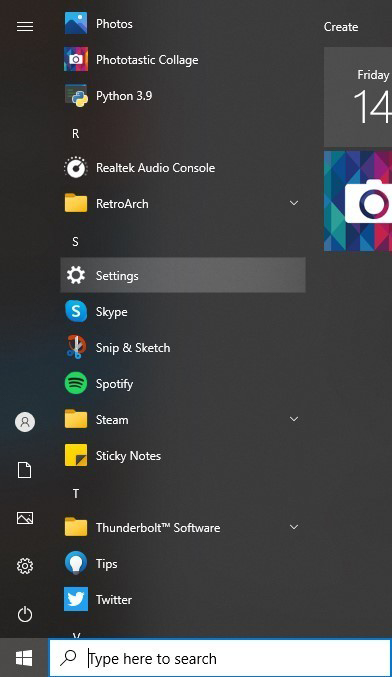Open Documents from the Start sidebar

pyautogui.click(x=25, y=470)
